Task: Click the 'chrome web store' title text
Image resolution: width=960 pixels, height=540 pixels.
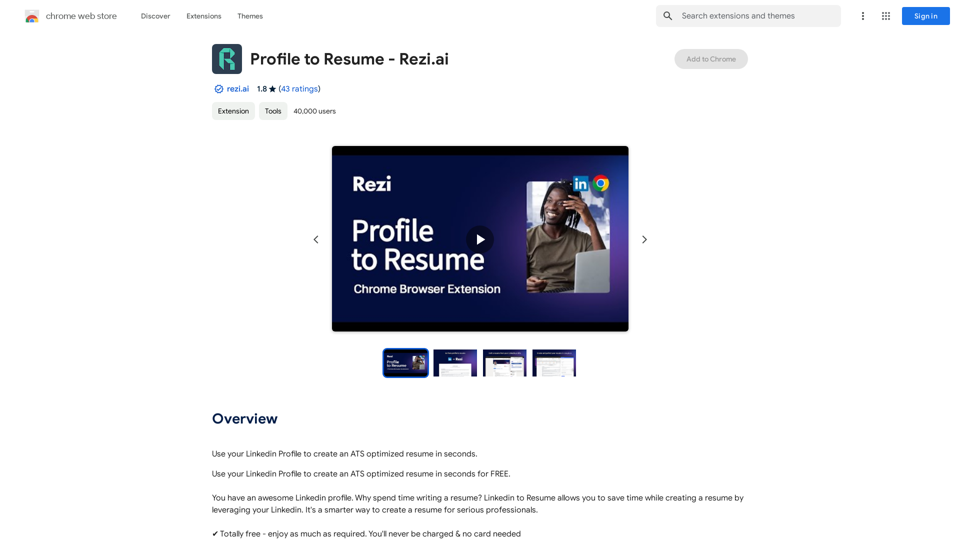Action: [81, 16]
